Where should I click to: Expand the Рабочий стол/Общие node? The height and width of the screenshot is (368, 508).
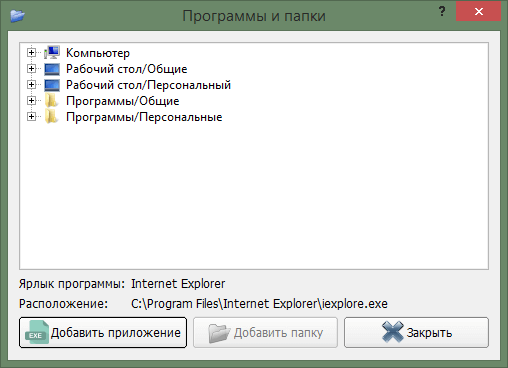pyautogui.click(x=31, y=68)
